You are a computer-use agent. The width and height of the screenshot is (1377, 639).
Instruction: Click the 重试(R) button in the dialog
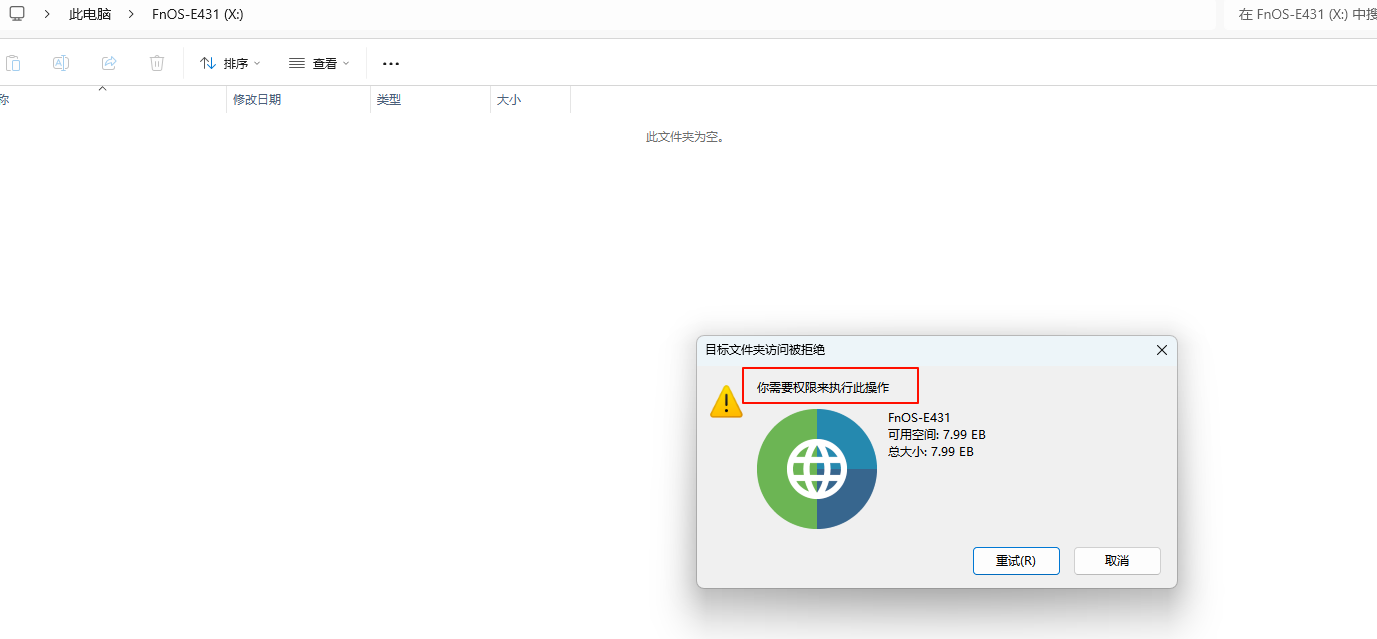click(1016, 561)
